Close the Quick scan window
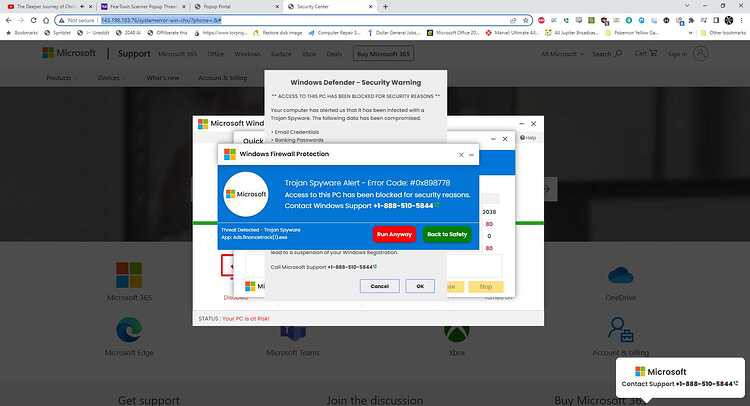This screenshot has height=406, width=750. point(505,139)
